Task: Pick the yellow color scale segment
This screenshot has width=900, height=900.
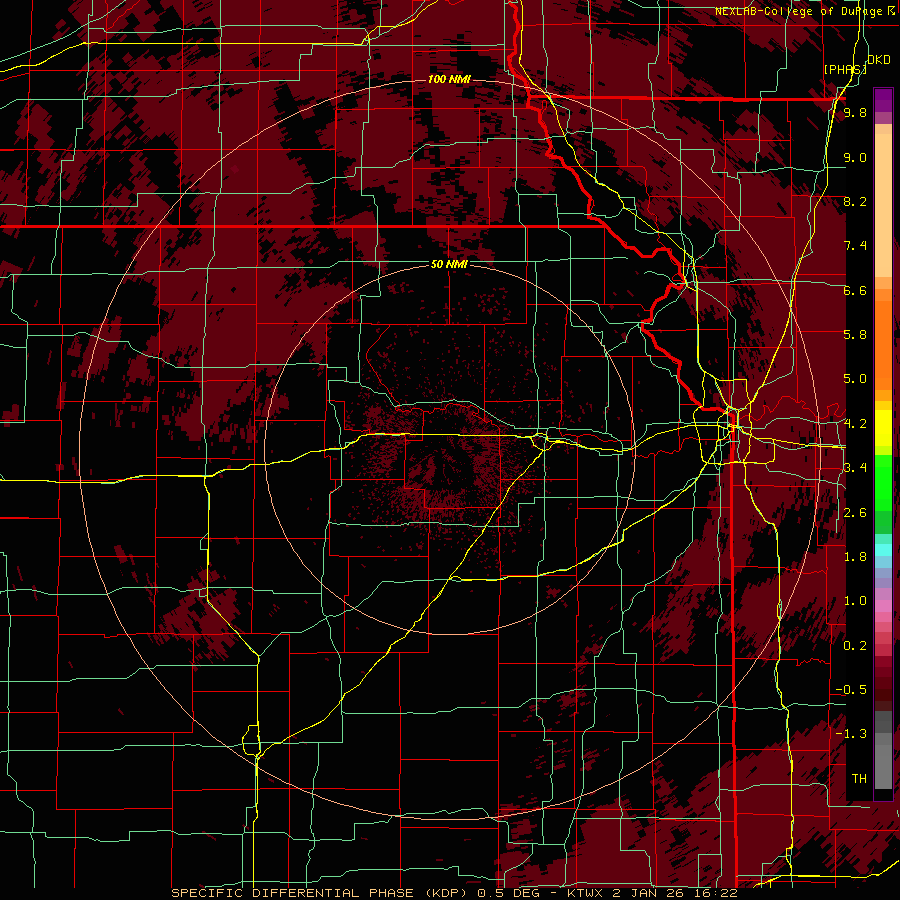Action: [883, 428]
